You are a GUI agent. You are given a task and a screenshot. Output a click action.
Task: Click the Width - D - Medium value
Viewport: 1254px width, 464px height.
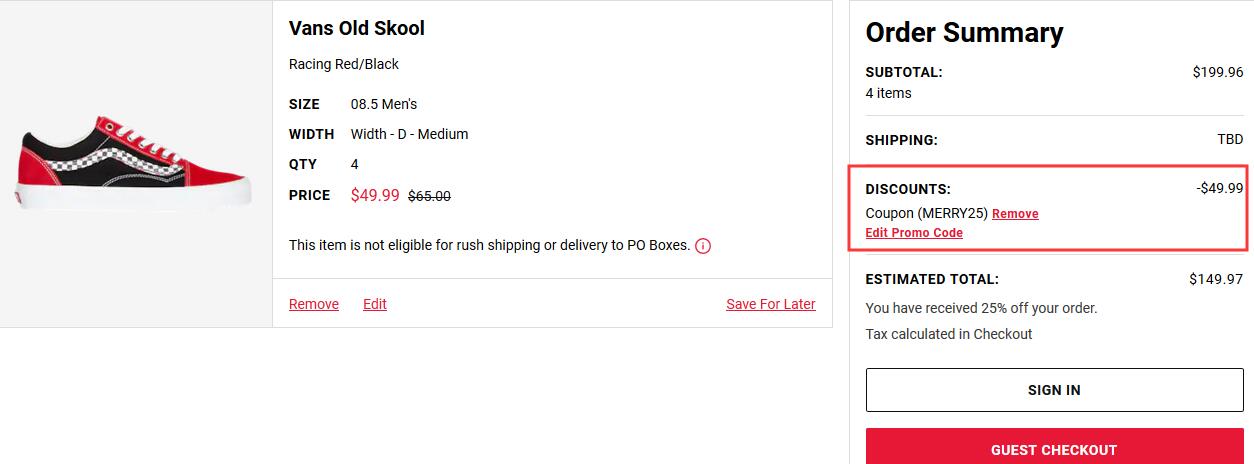pyautogui.click(x=409, y=134)
